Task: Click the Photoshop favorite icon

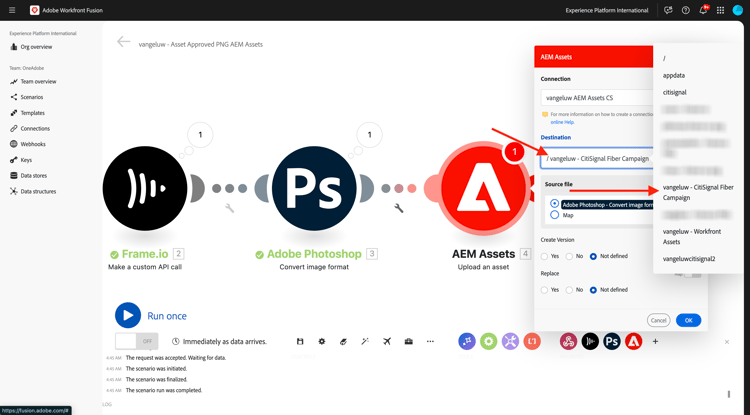Action: 612,341
